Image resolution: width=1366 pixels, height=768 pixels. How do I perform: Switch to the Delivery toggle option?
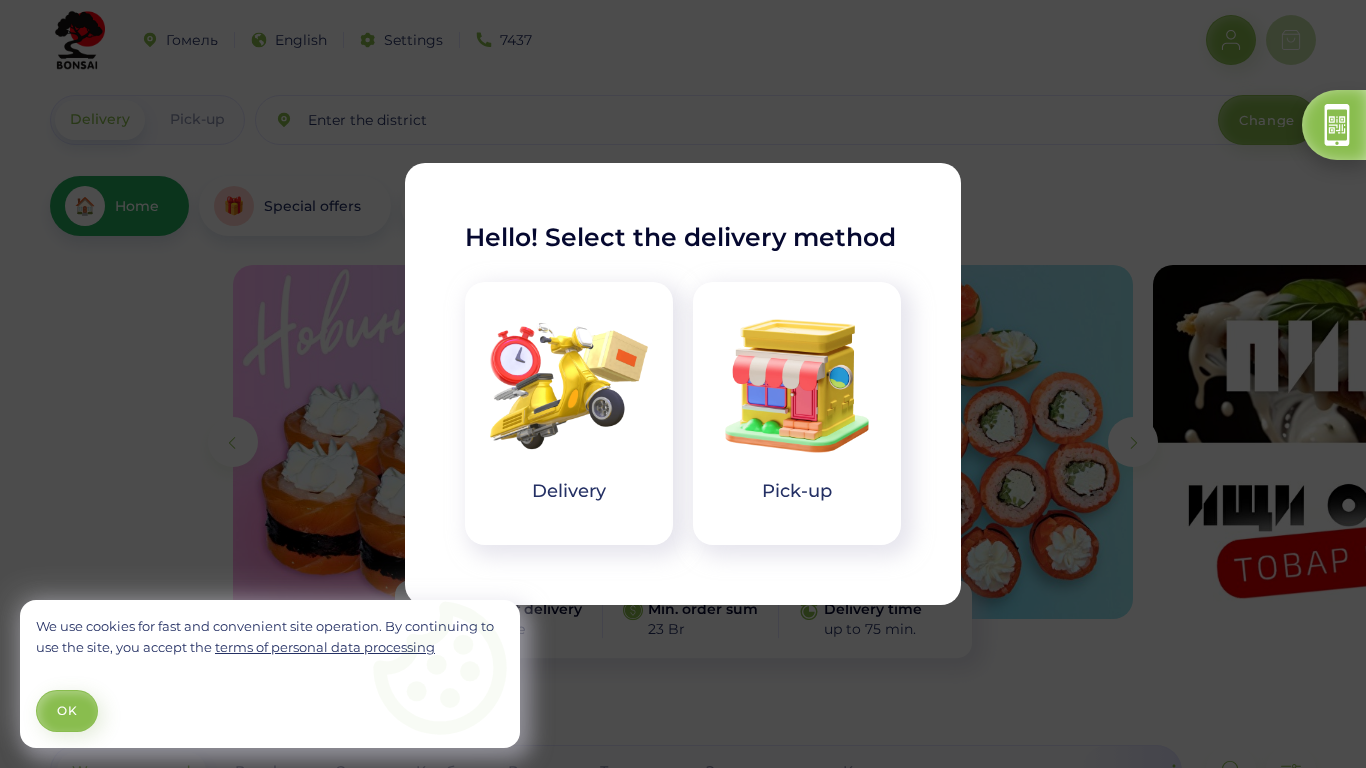pyautogui.click(x=100, y=119)
